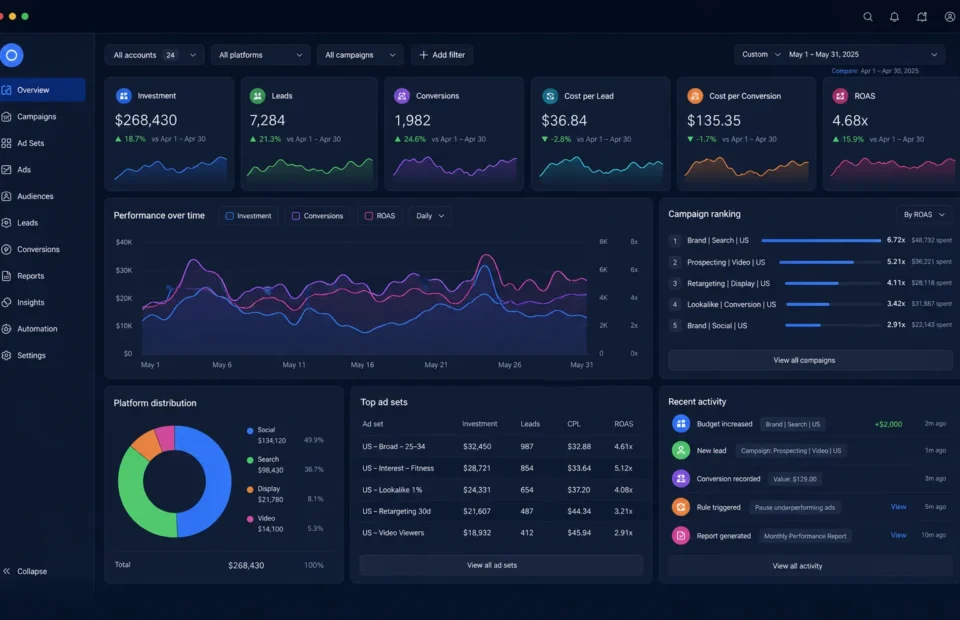Open the All campaigns dropdown

(x=360, y=55)
